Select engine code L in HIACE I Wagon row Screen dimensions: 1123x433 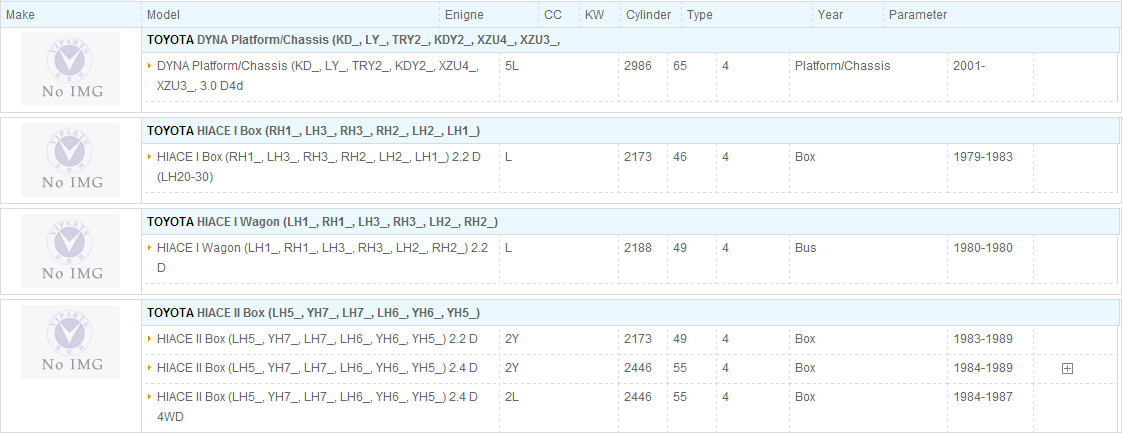(508, 248)
